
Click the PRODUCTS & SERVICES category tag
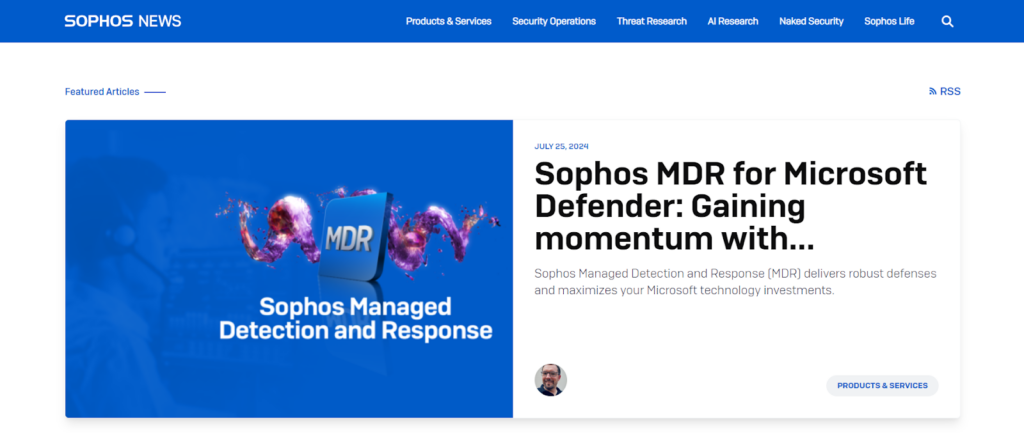tap(882, 385)
